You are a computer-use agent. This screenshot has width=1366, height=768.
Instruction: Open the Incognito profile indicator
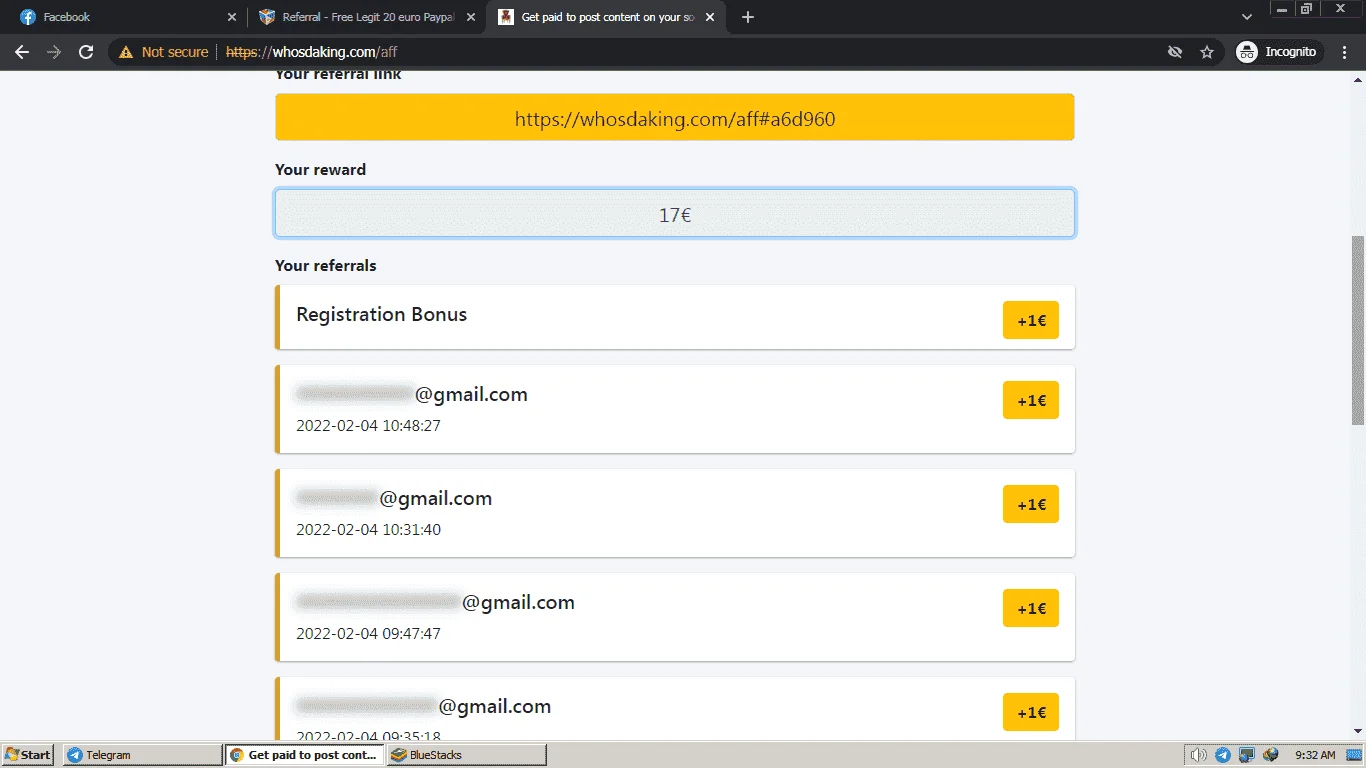point(1277,52)
